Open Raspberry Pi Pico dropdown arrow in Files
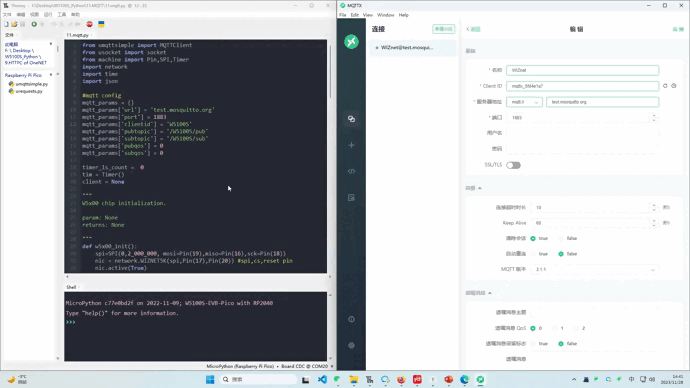The width and height of the screenshot is (690, 388). [51, 75]
